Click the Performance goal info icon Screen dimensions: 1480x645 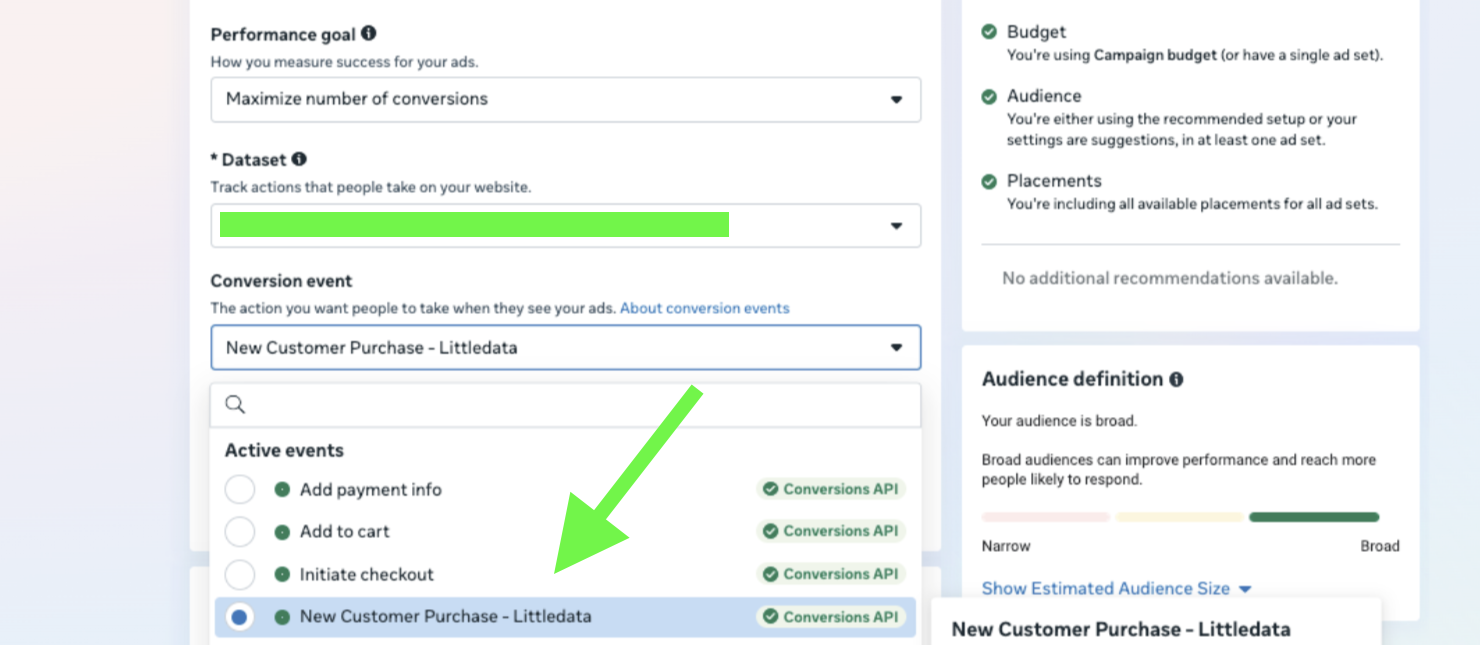368,34
